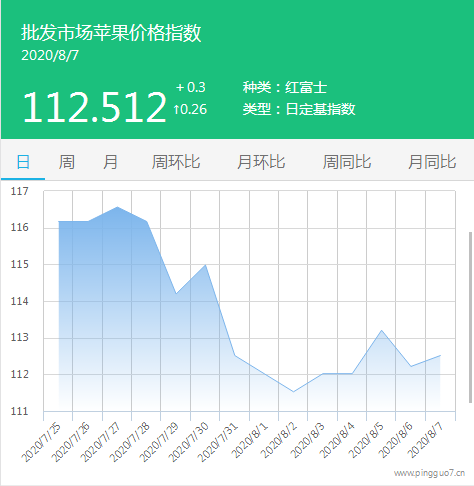
Task: Open the 周同比 tab
Action: tap(347, 162)
